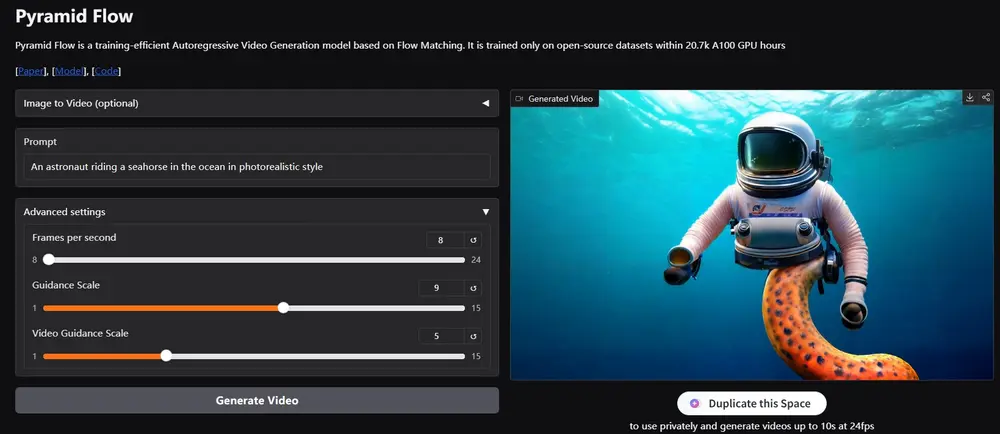Focus the Prompt text field
Viewport: 1000px width, 434px height.
tap(257, 167)
